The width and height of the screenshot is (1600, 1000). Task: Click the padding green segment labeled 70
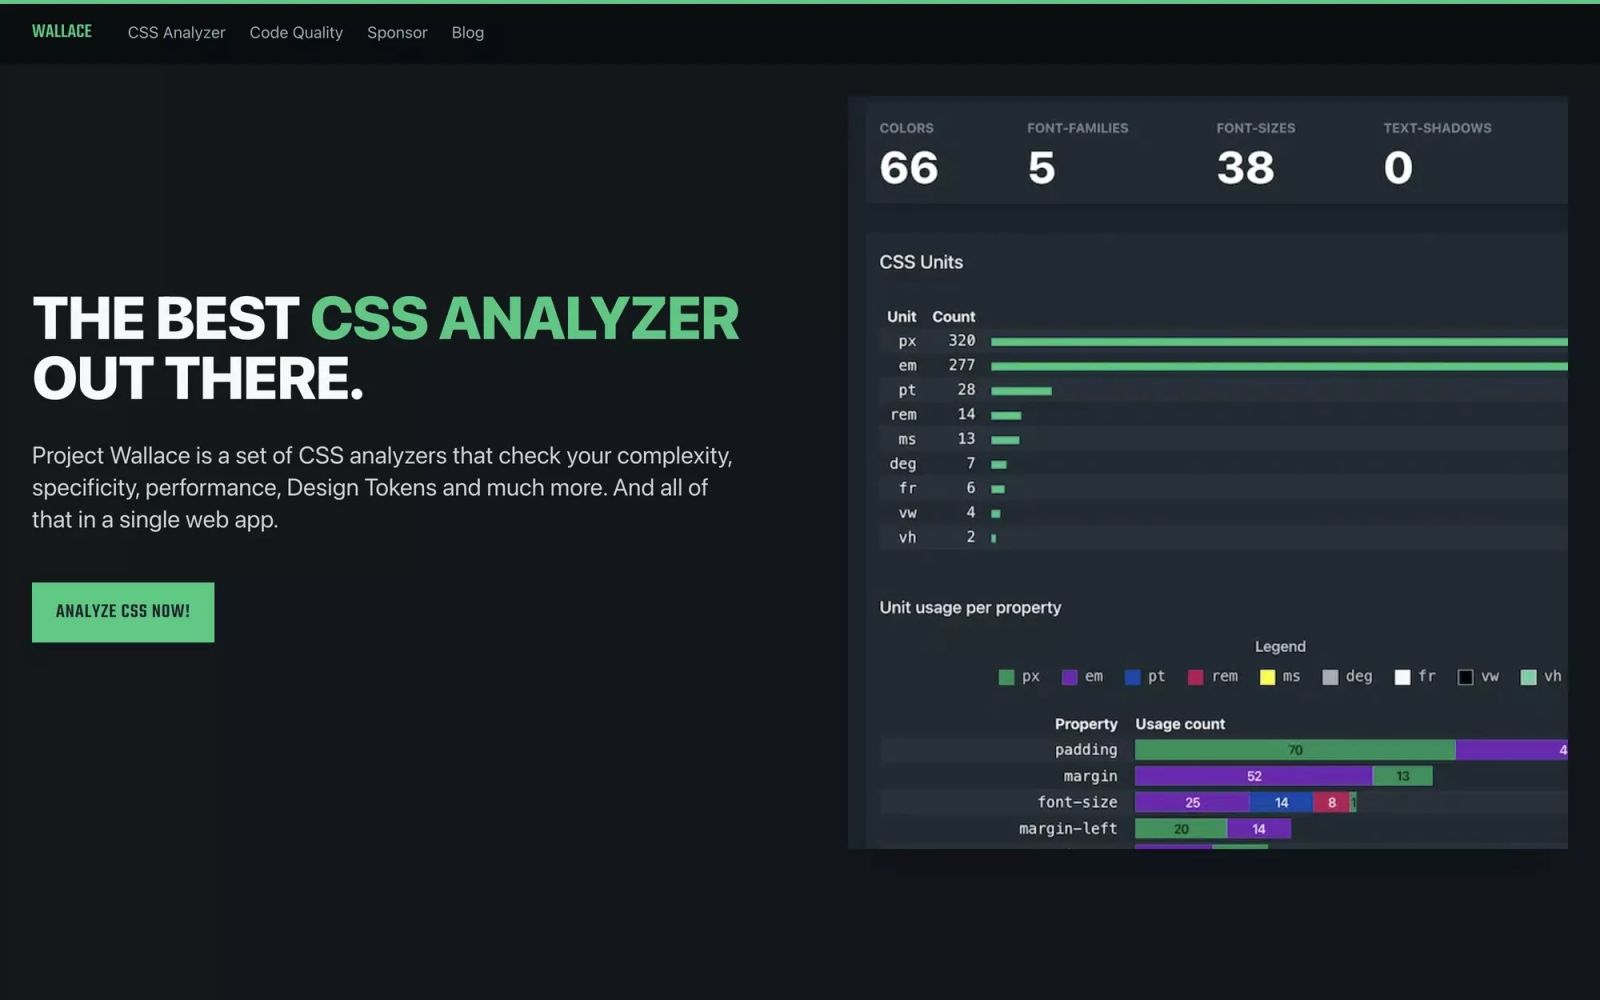[x=1295, y=750]
